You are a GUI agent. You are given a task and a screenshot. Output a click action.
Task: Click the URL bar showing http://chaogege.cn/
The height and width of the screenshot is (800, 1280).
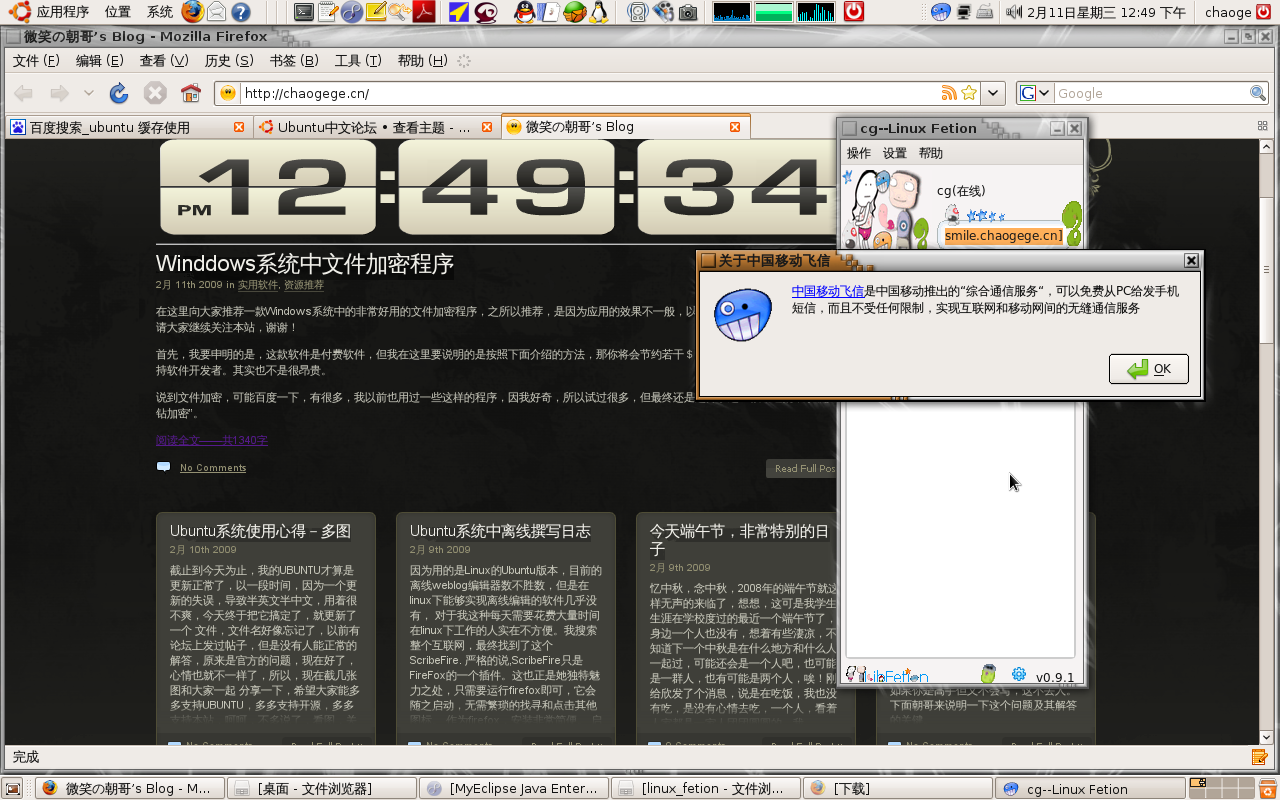pos(590,93)
